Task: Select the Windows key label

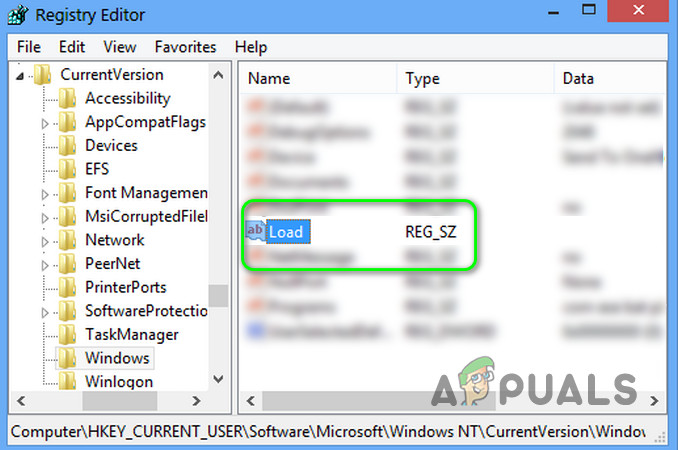Action: [x=117, y=358]
